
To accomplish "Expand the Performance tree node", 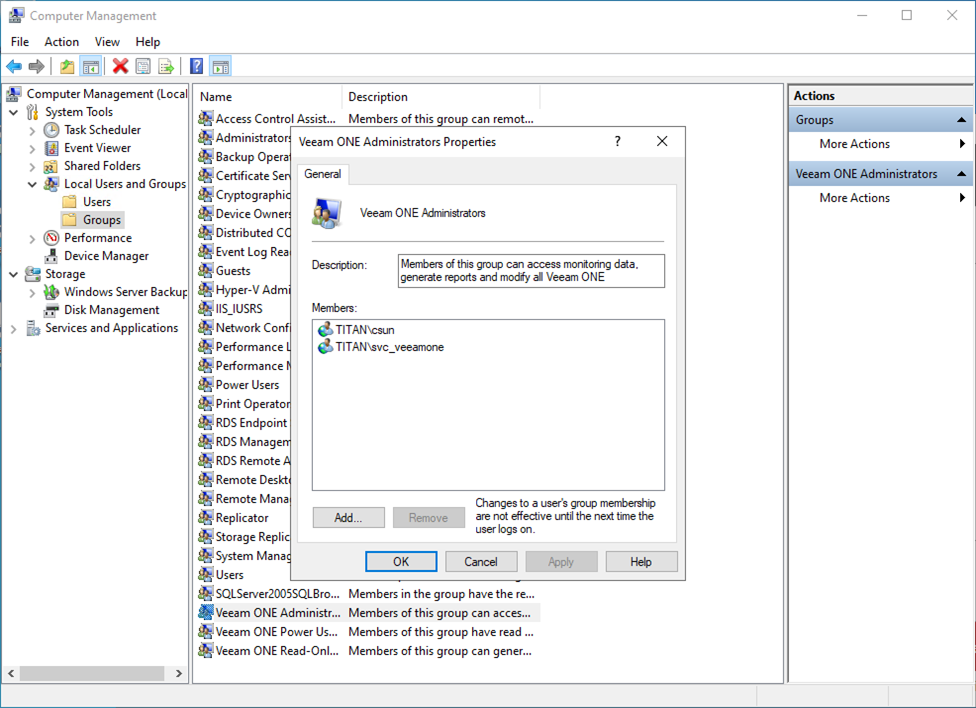I will [32, 238].
